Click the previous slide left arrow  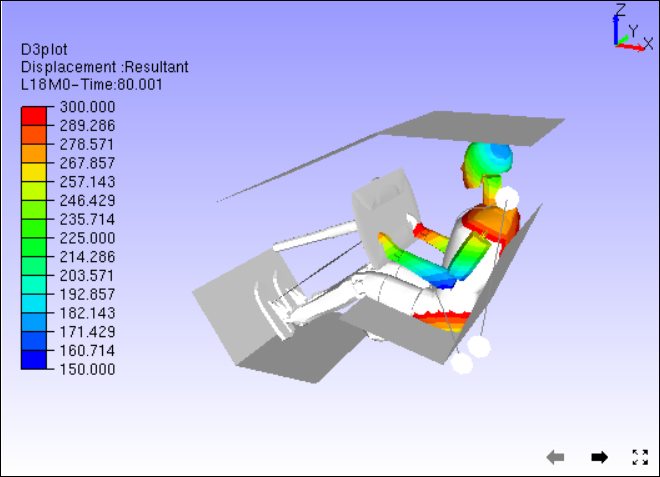tap(556, 457)
